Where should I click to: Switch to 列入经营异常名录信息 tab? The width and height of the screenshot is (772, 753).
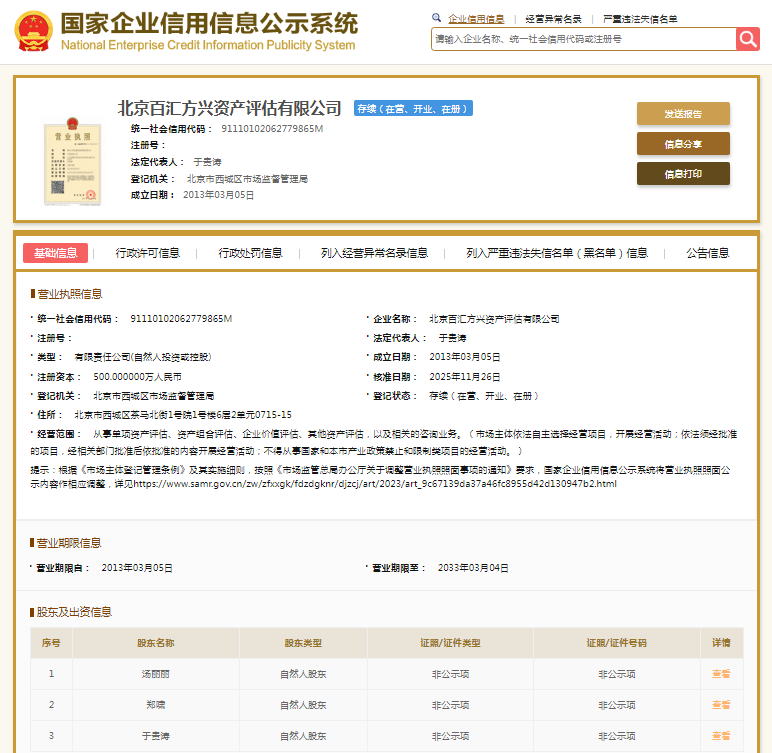tap(374, 253)
